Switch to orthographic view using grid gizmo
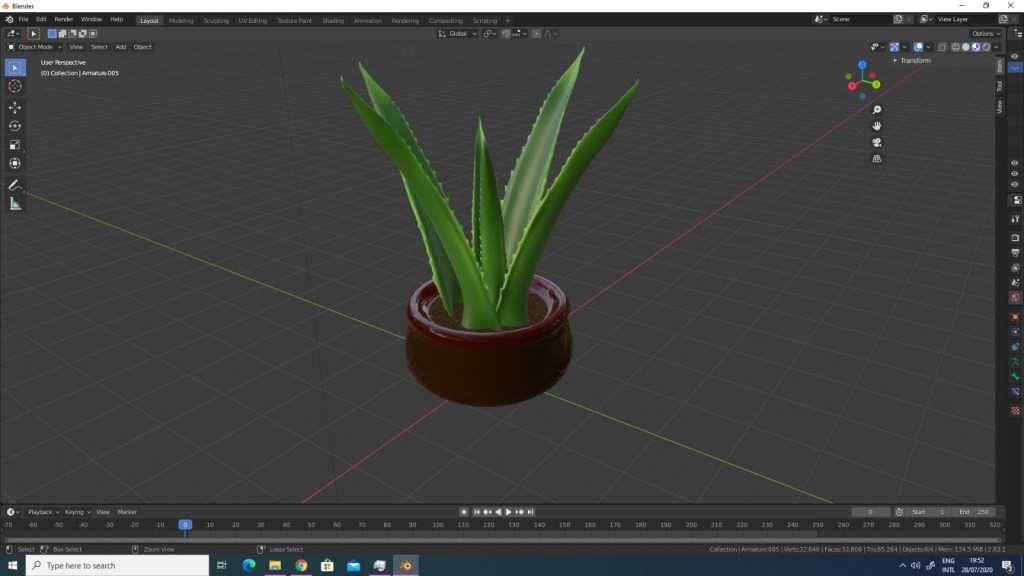 (877, 159)
